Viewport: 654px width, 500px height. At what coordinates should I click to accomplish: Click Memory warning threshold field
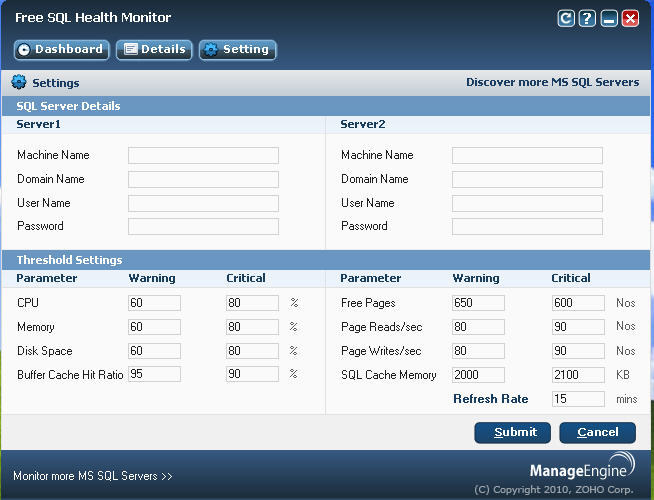coord(154,327)
